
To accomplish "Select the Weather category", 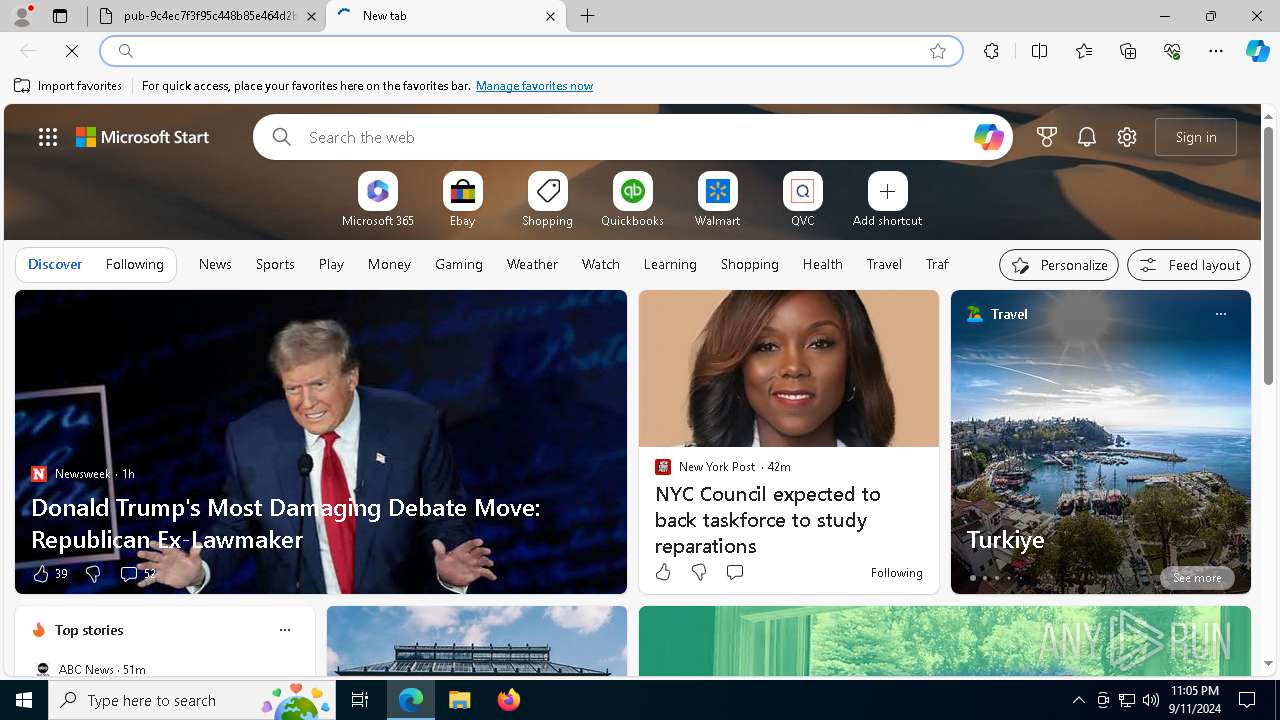I will point(532,264).
